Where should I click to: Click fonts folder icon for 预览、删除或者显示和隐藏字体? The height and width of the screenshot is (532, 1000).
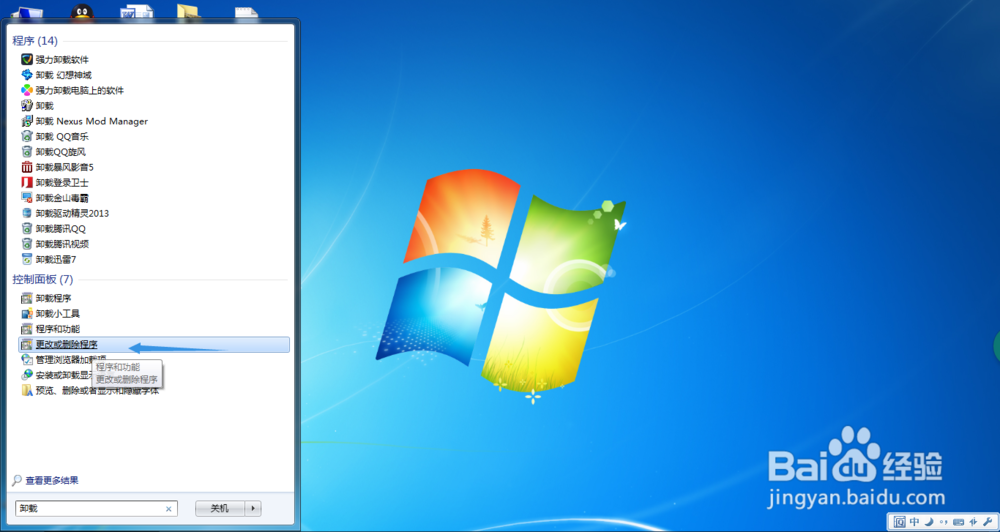27,390
